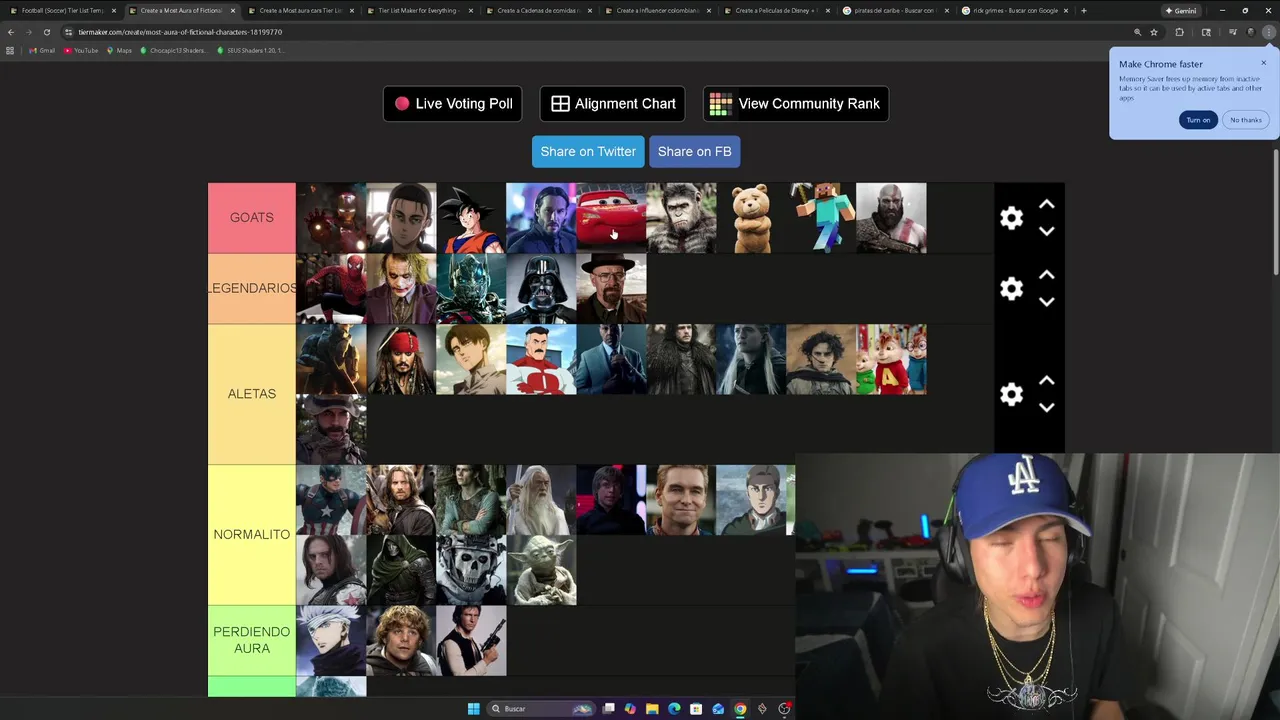Go back in browser history

[11, 32]
